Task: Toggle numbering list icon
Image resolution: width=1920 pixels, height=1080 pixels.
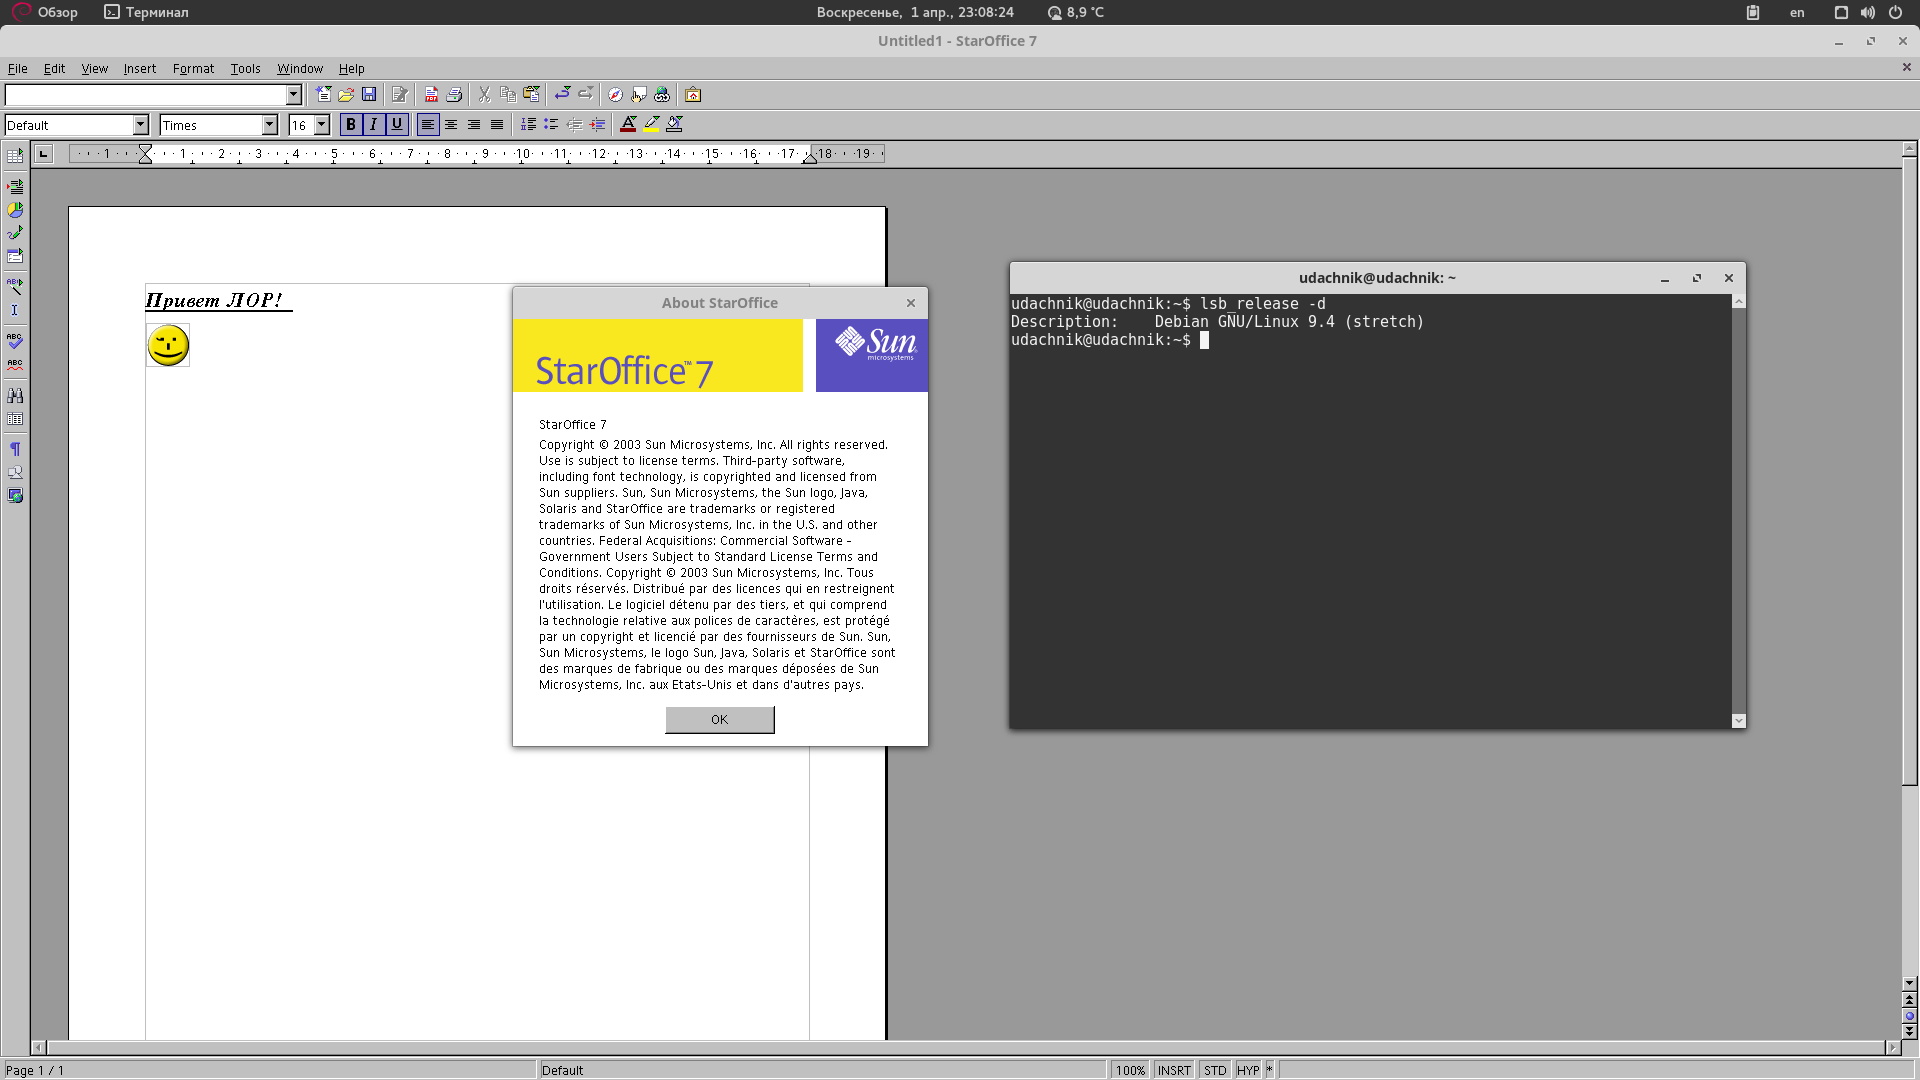Action: (528, 124)
